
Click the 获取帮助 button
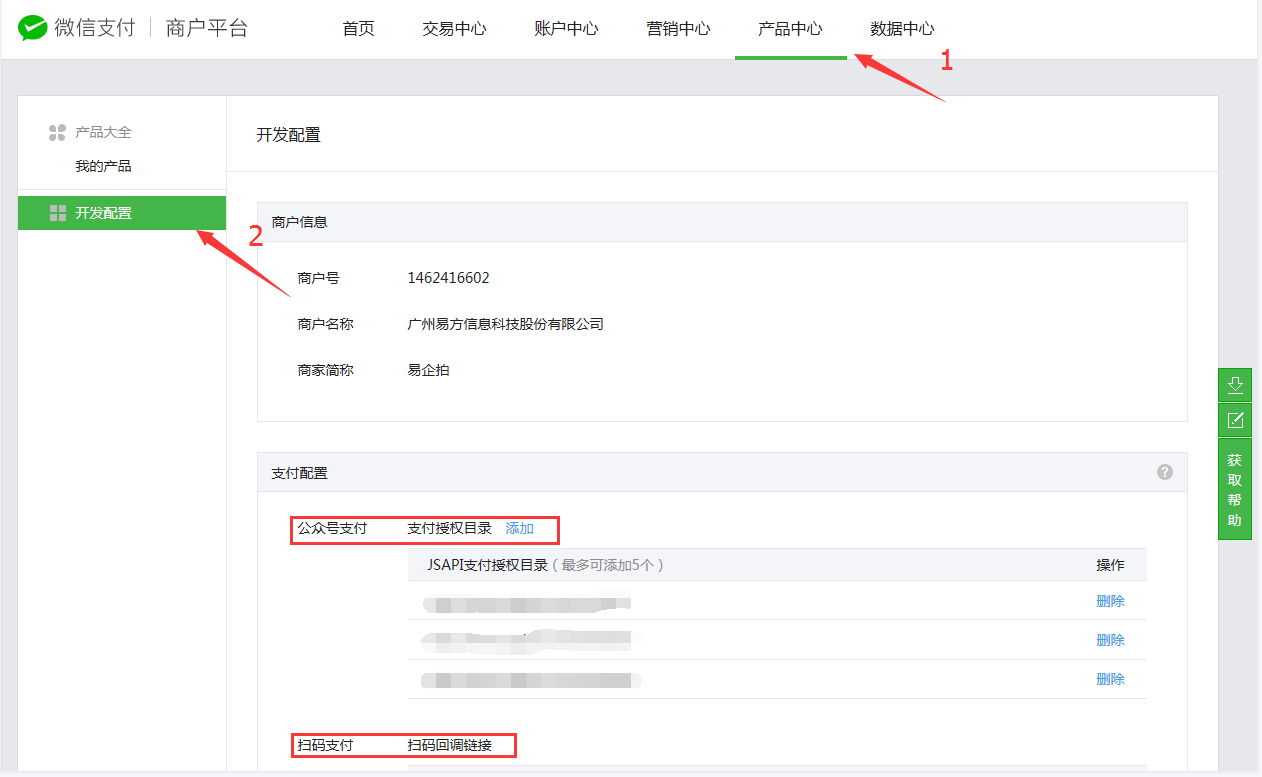tap(1235, 490)
